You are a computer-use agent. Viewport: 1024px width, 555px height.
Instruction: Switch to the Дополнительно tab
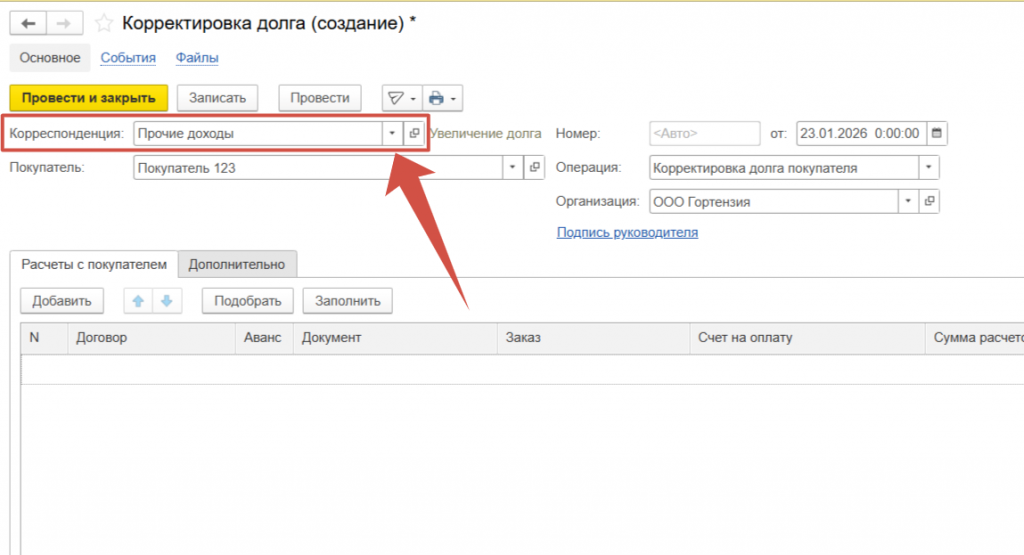point(237,265)
